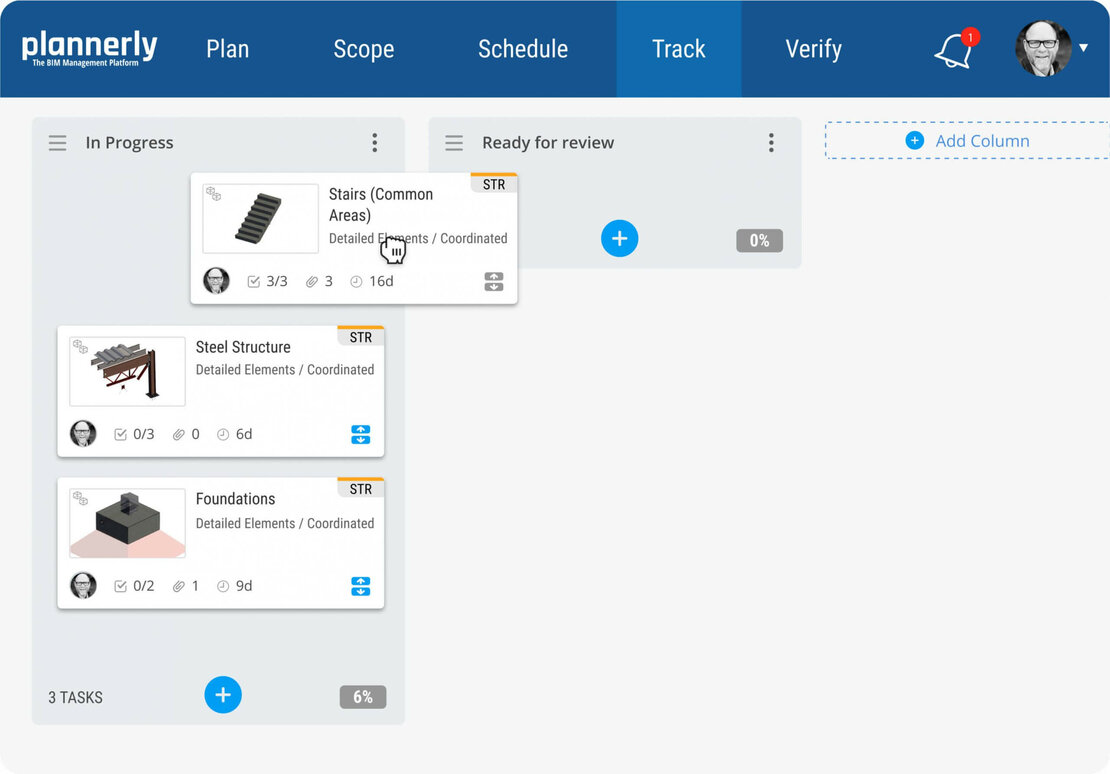Click the In Progress column hamburger icon
The image size is (1110, 774).
(58, 143)
